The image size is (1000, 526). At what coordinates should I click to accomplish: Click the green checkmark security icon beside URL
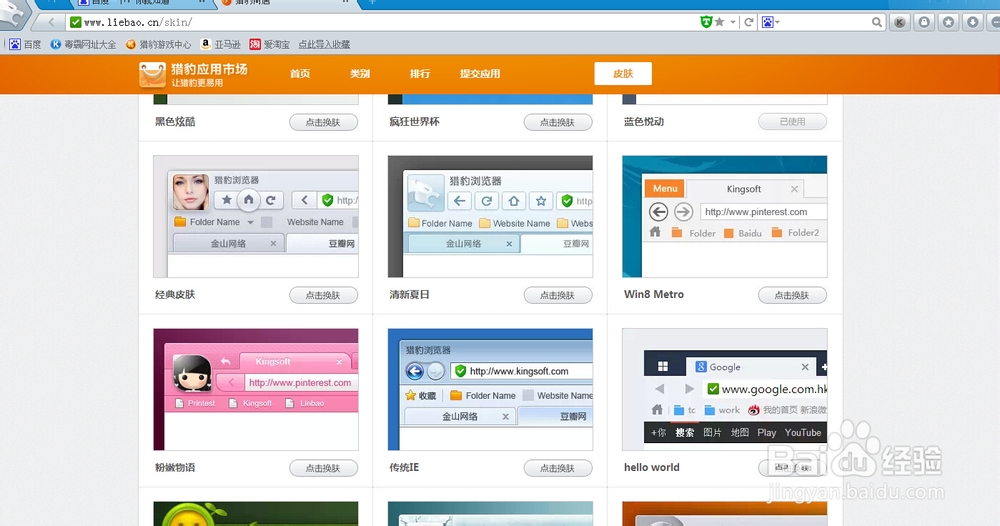pyautogui.click(x=75, y=22)
